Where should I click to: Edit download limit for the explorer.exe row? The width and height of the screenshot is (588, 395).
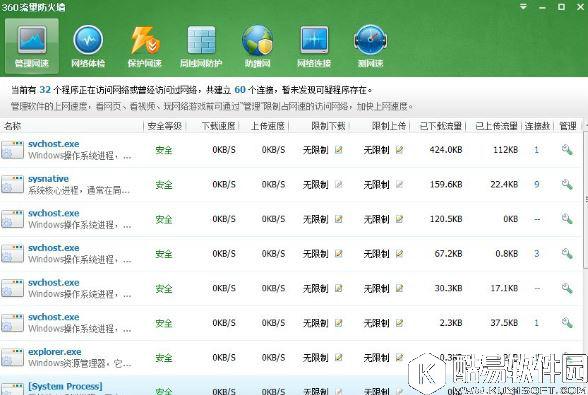tap(339, 358)
